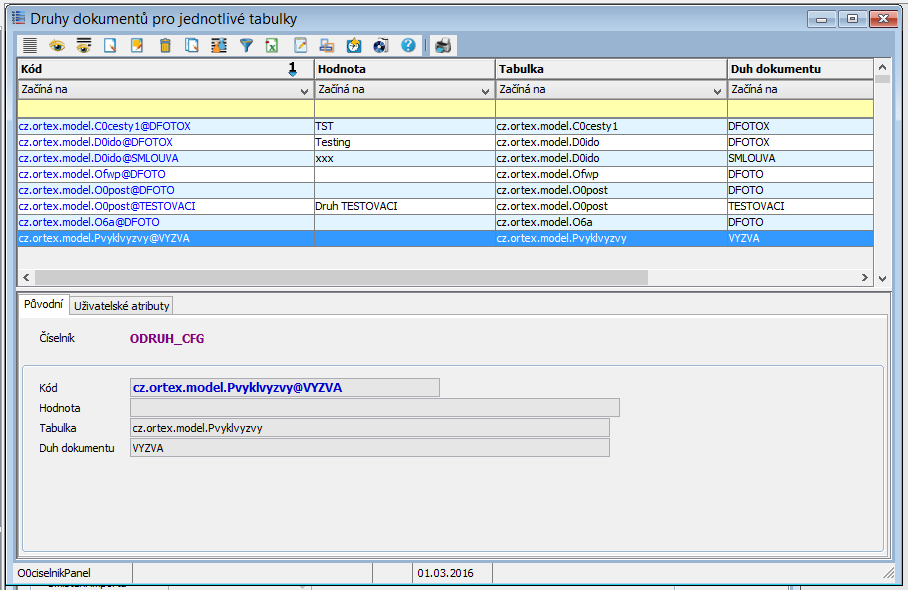Export the table with the Excel icon
The width and height of the screenshot is (908, 590).
pyautogui.click(x=272, y=45)
